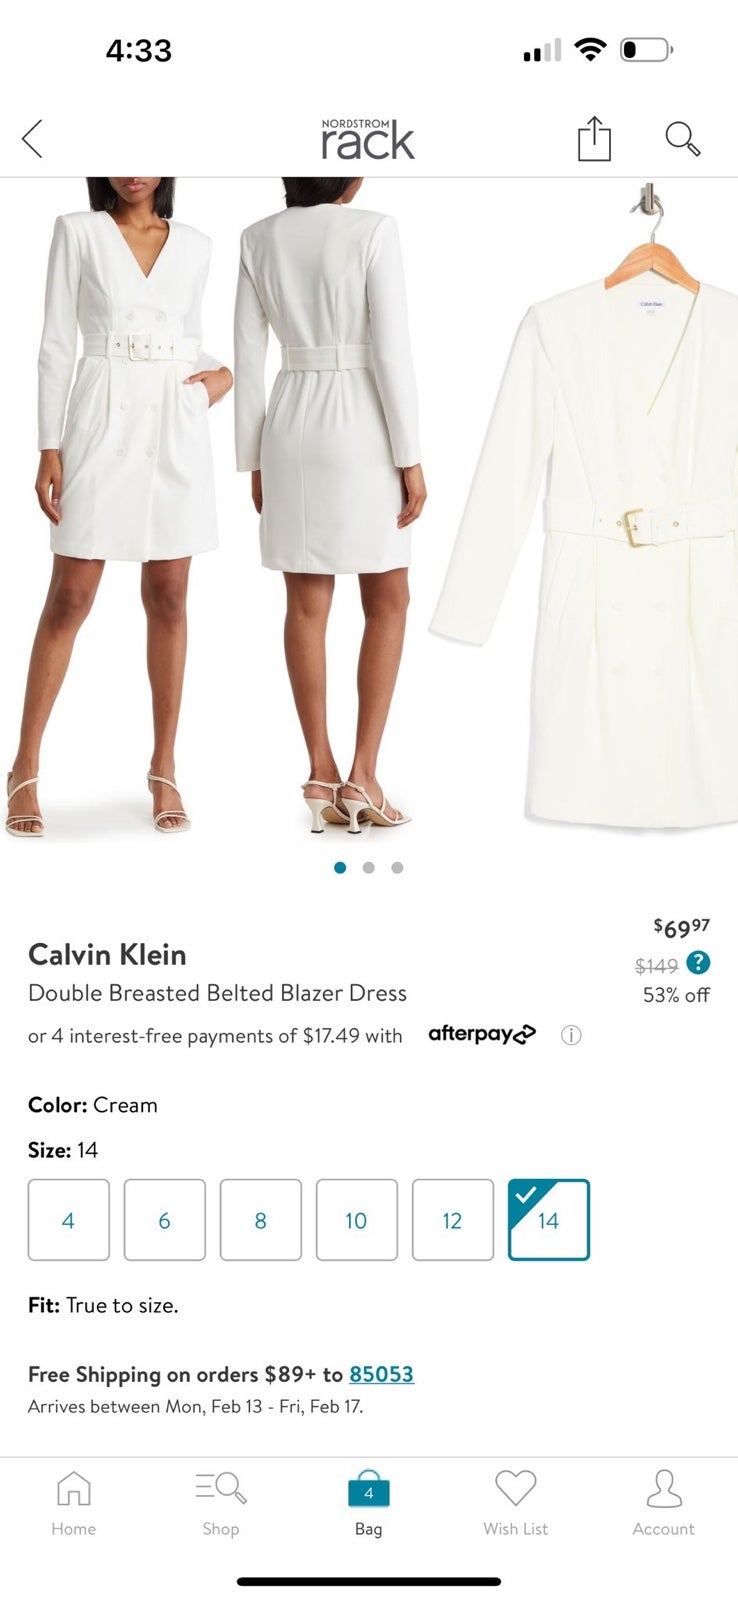Go to the Home tab

click(74, 1503)
